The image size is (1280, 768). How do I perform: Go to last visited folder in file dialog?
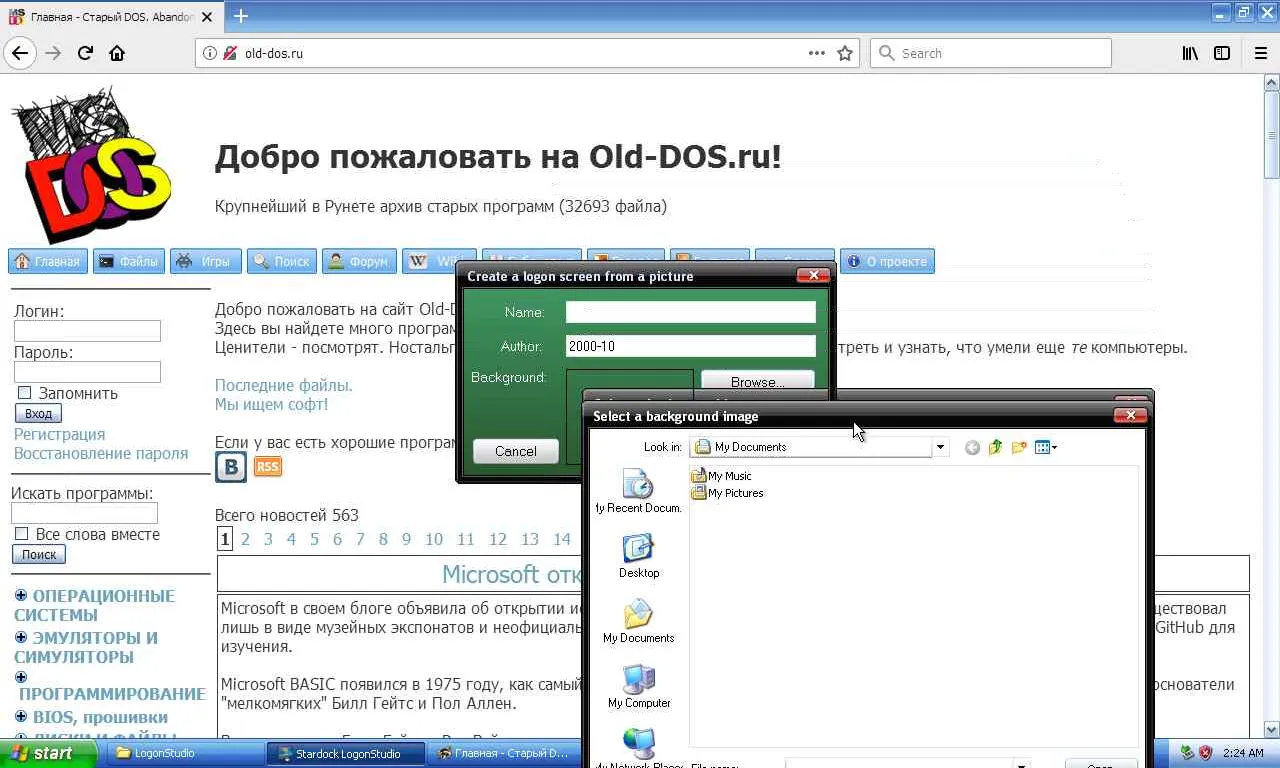click(x=972, y=447)
